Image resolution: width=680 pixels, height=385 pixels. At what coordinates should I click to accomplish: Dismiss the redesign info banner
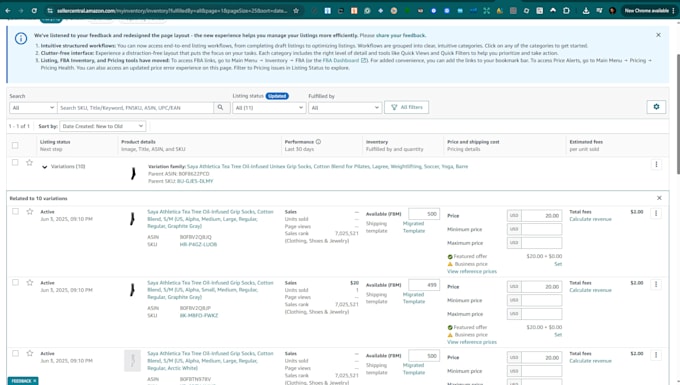[x=658, y=35]
